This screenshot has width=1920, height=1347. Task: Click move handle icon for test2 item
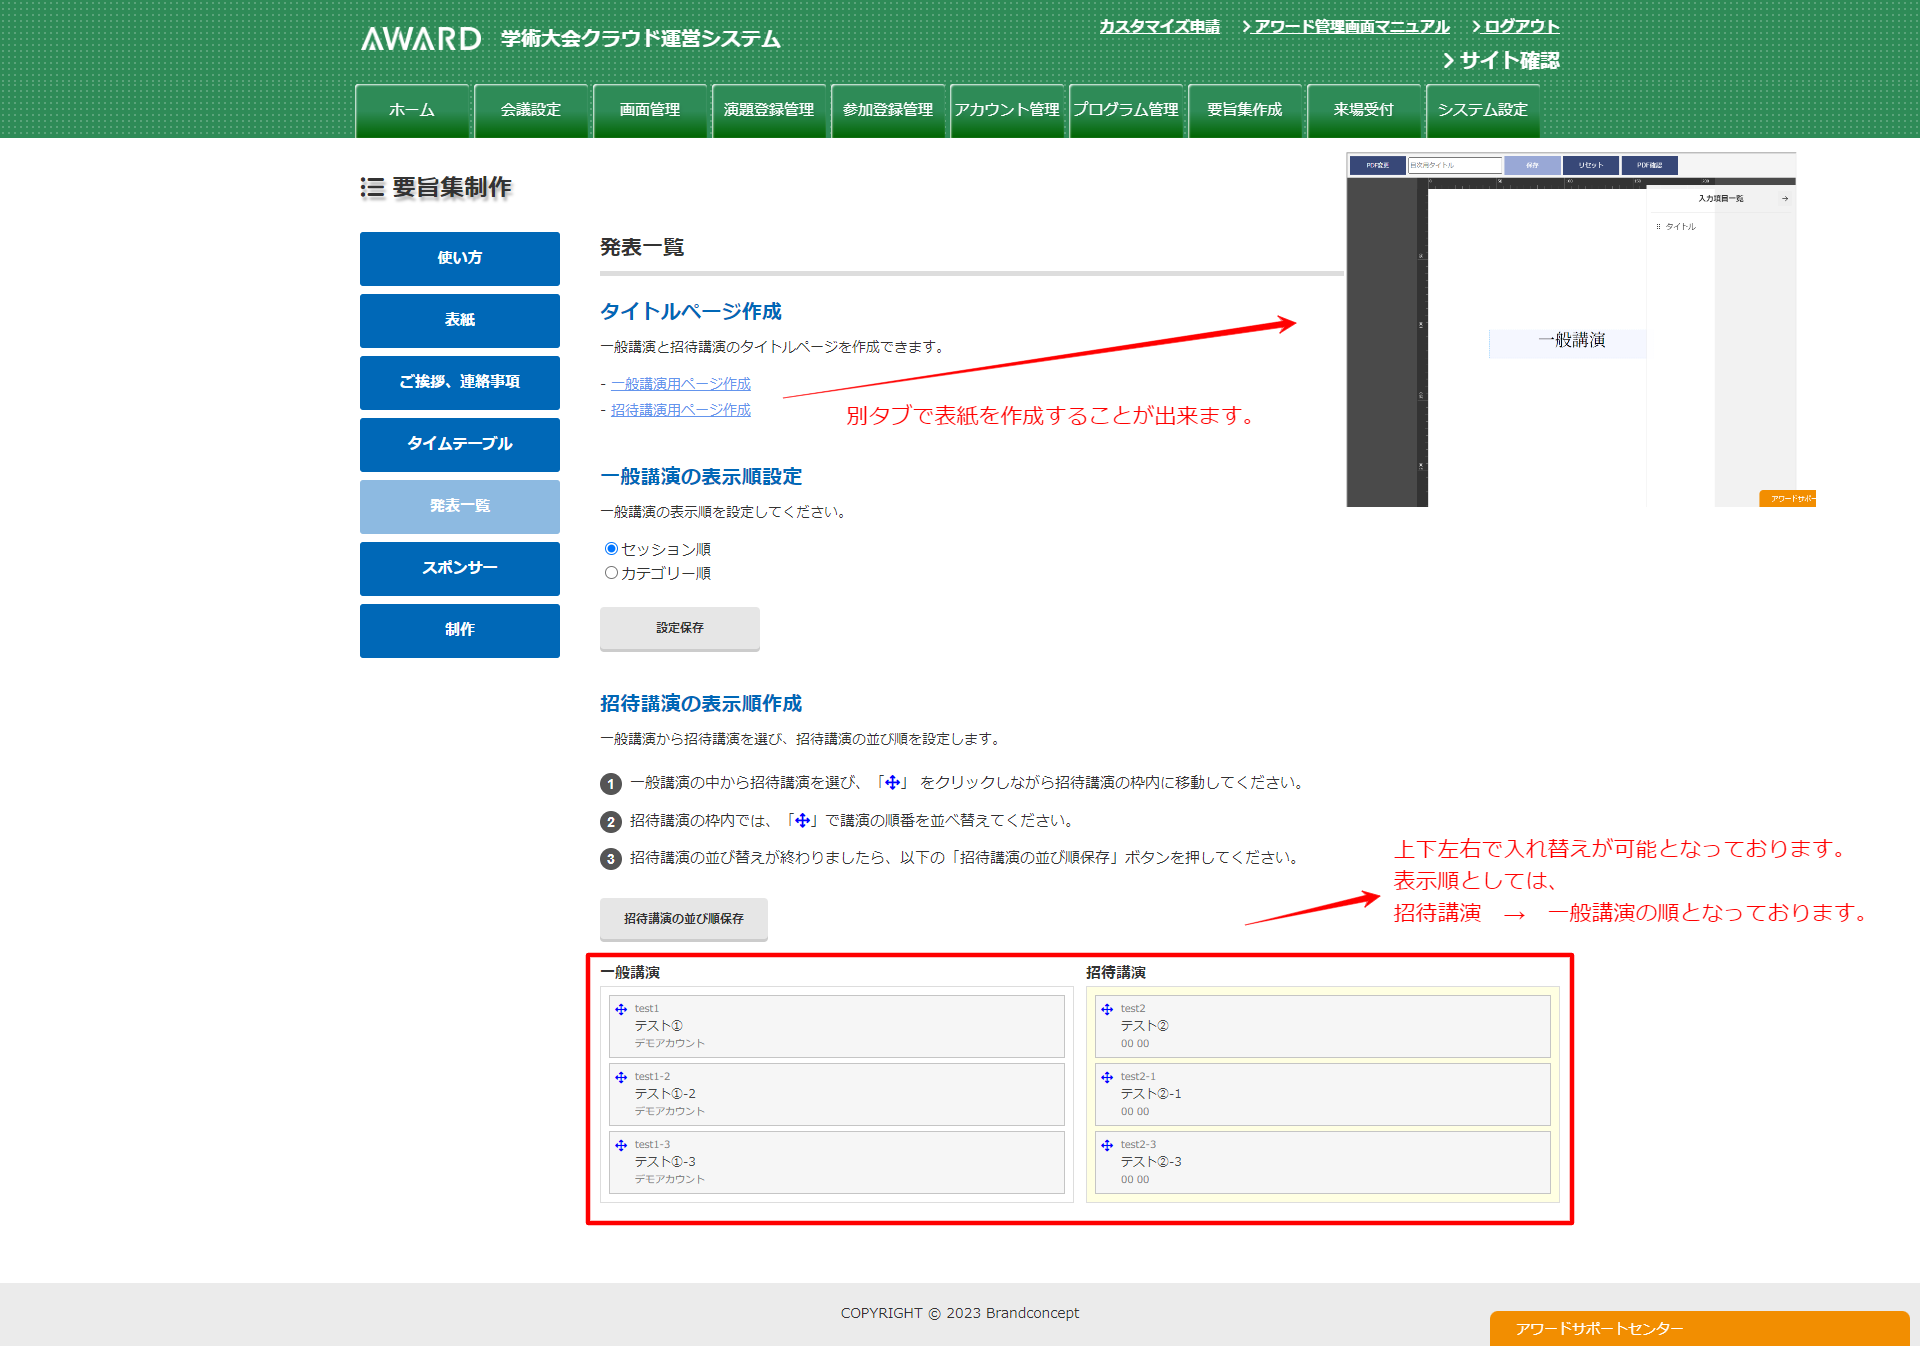click(x=1107, y=1009)
